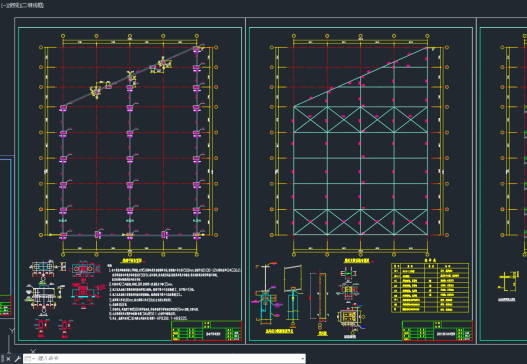Select yellow materials table on second sheet
Image resolution: width=527 pixels, height=364 pixels.
[430, 288]
